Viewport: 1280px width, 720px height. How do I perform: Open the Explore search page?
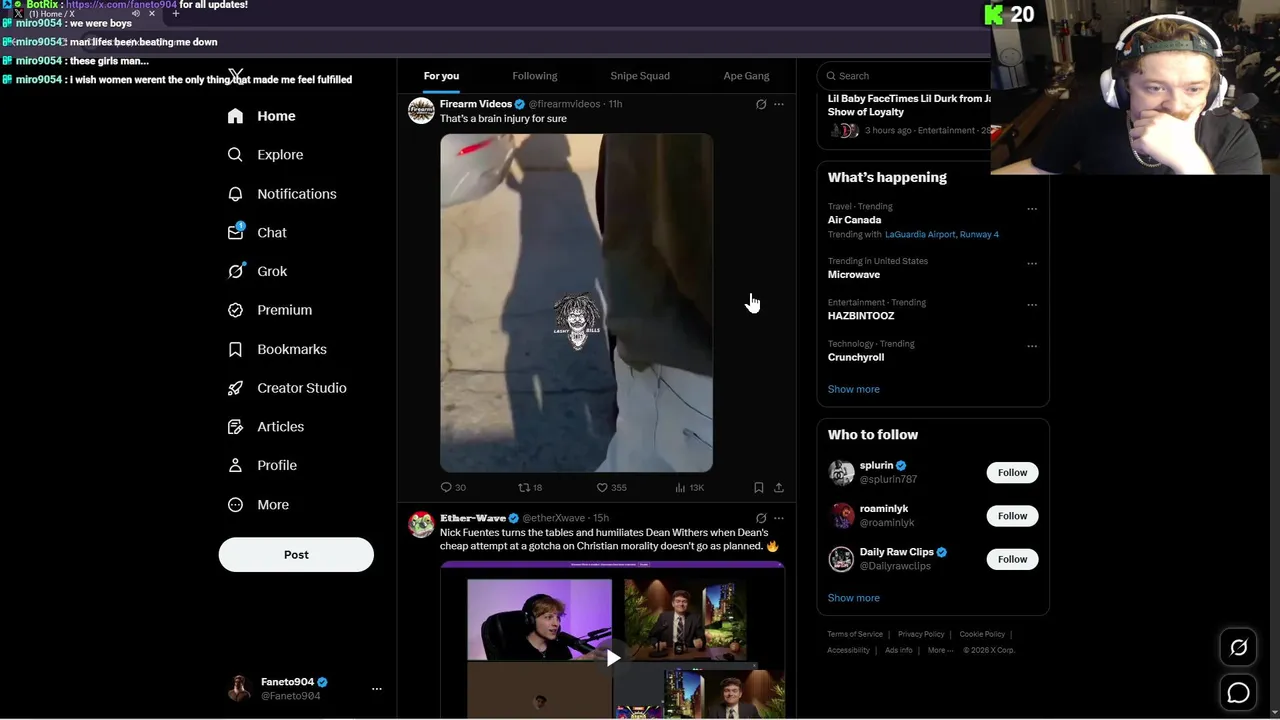click(265, 155)
